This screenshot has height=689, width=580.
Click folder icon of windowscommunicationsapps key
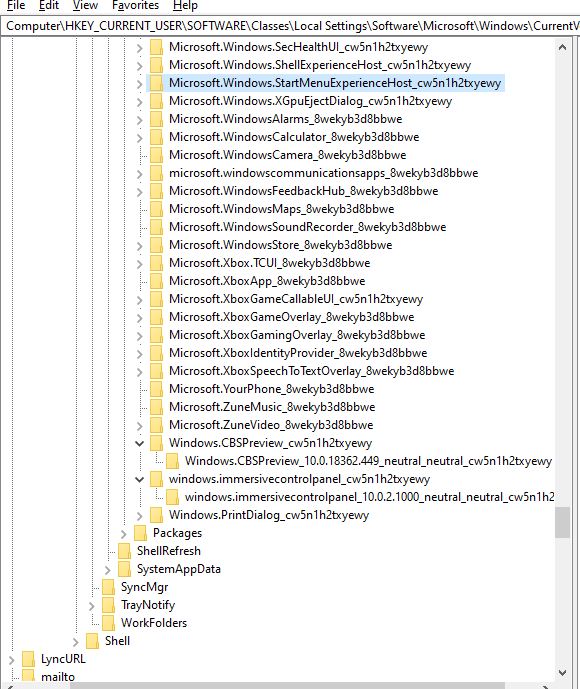(156, 173)
